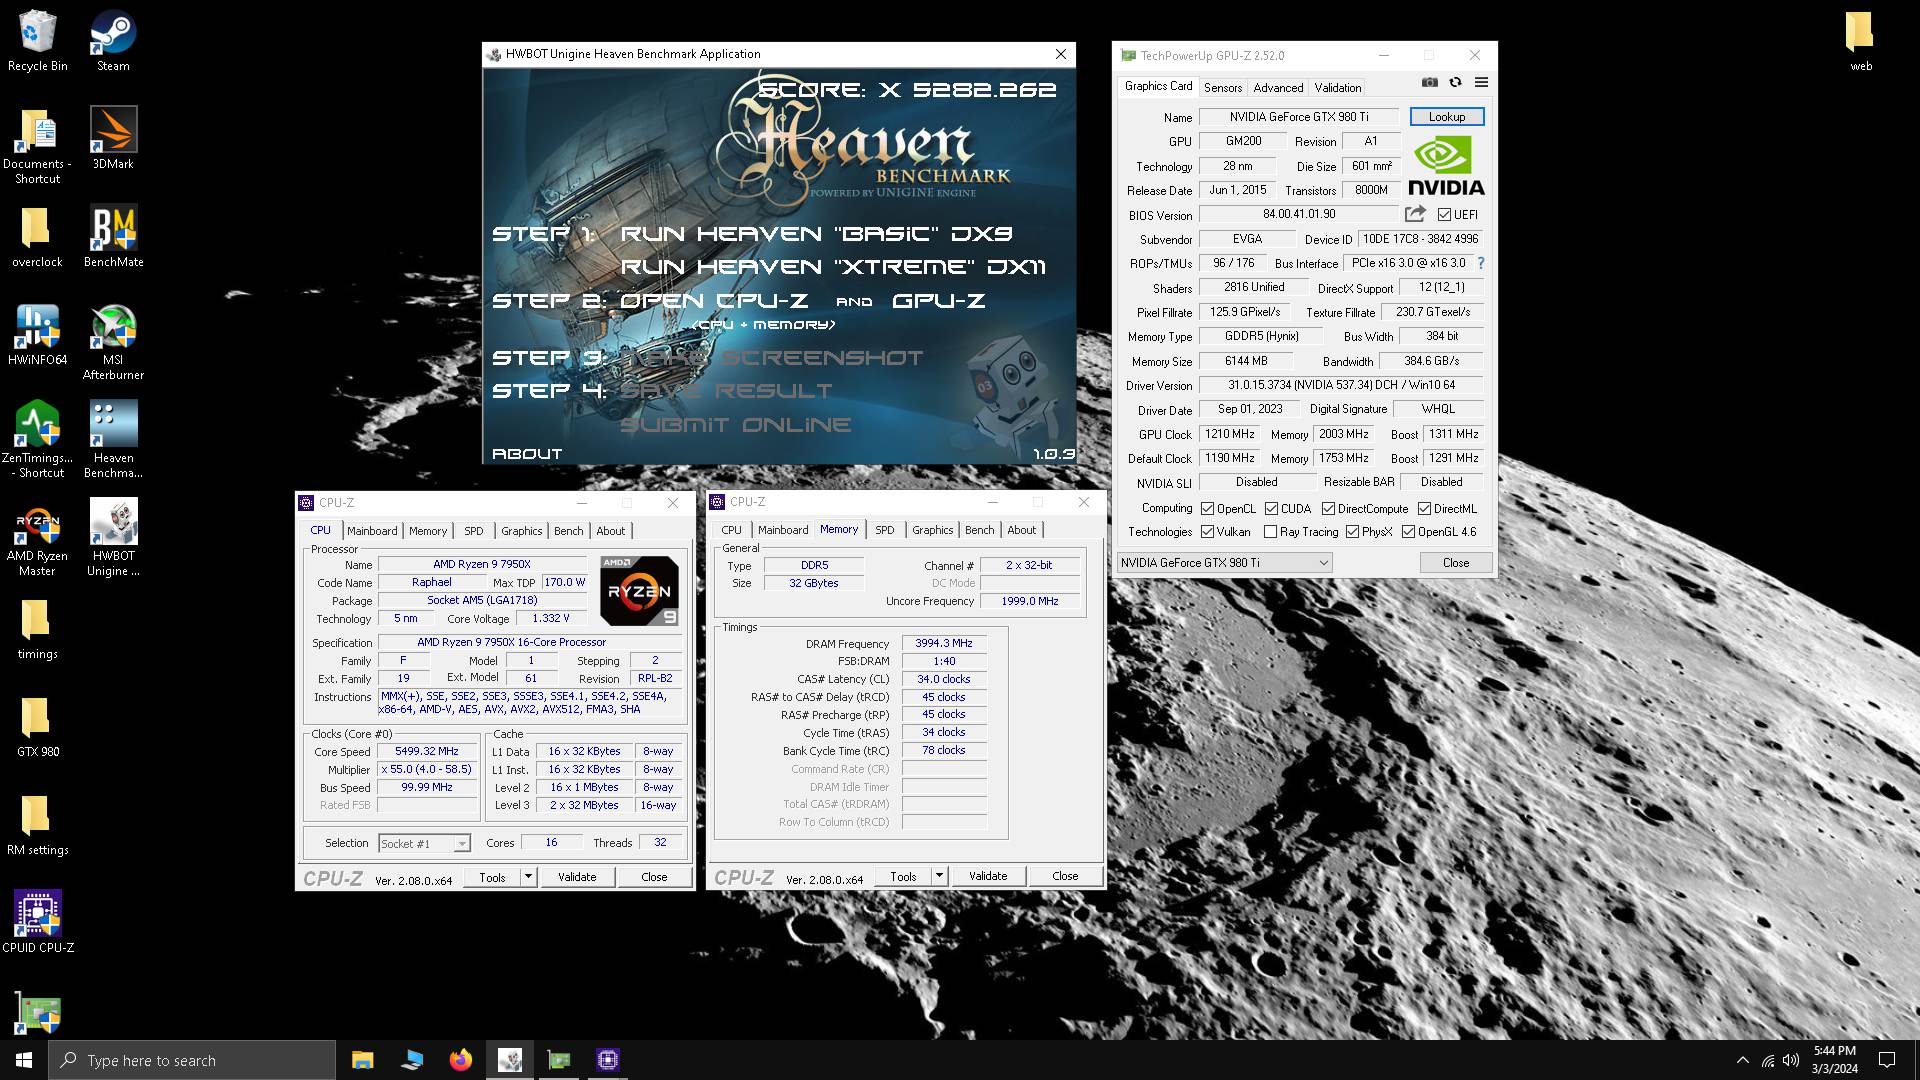Toggle the OpenCL checkbox
1920x1080 pixels.
pos(1207,509)
